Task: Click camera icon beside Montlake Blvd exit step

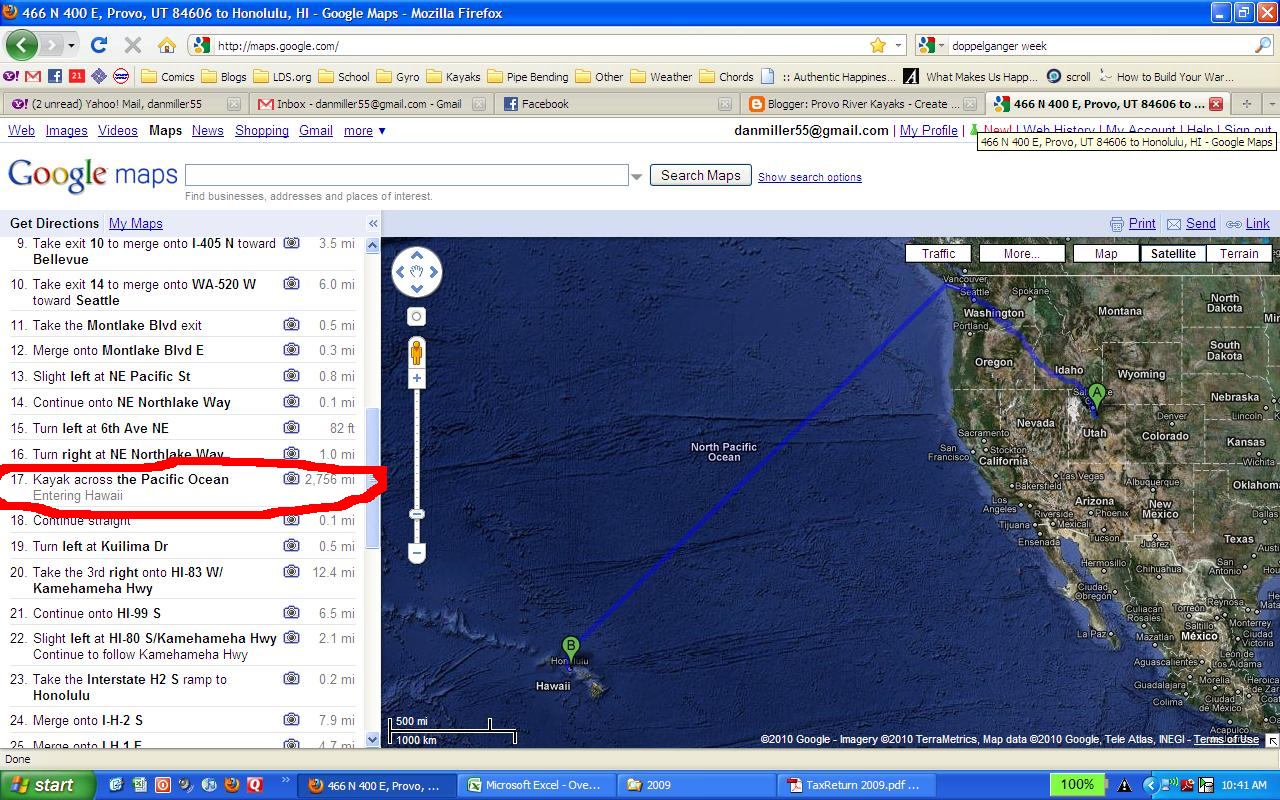Action: pos(291,324)
